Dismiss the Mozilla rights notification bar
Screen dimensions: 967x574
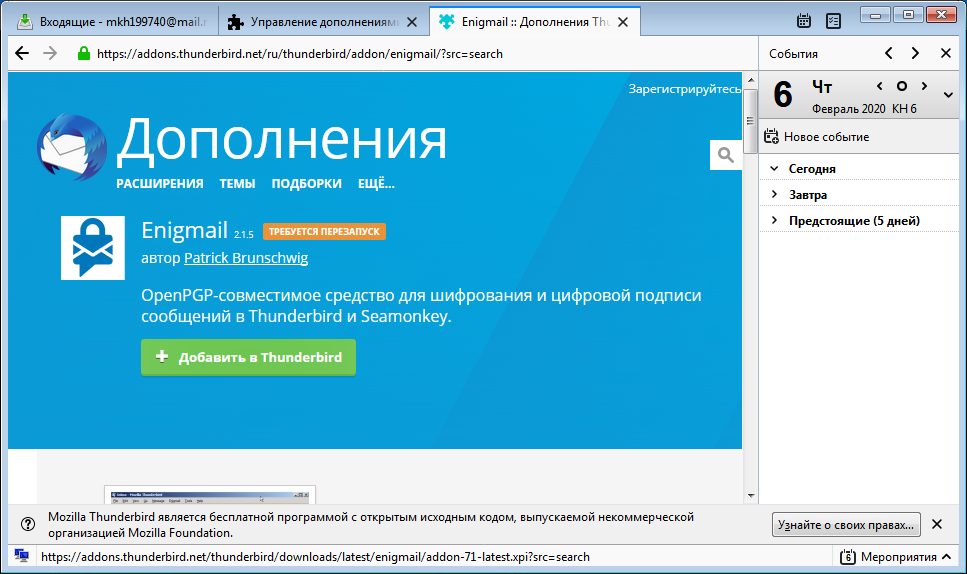pyautogui.click(x=937, y=524)
